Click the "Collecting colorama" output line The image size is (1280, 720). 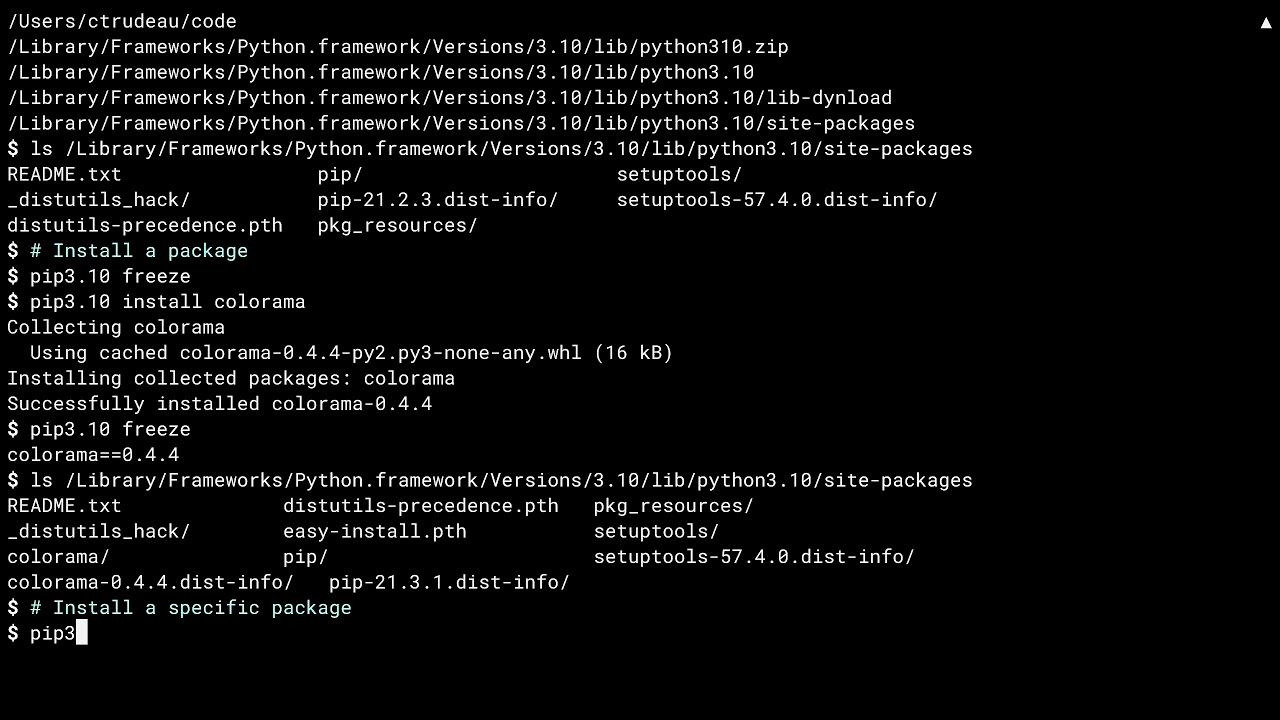(116, 327)
